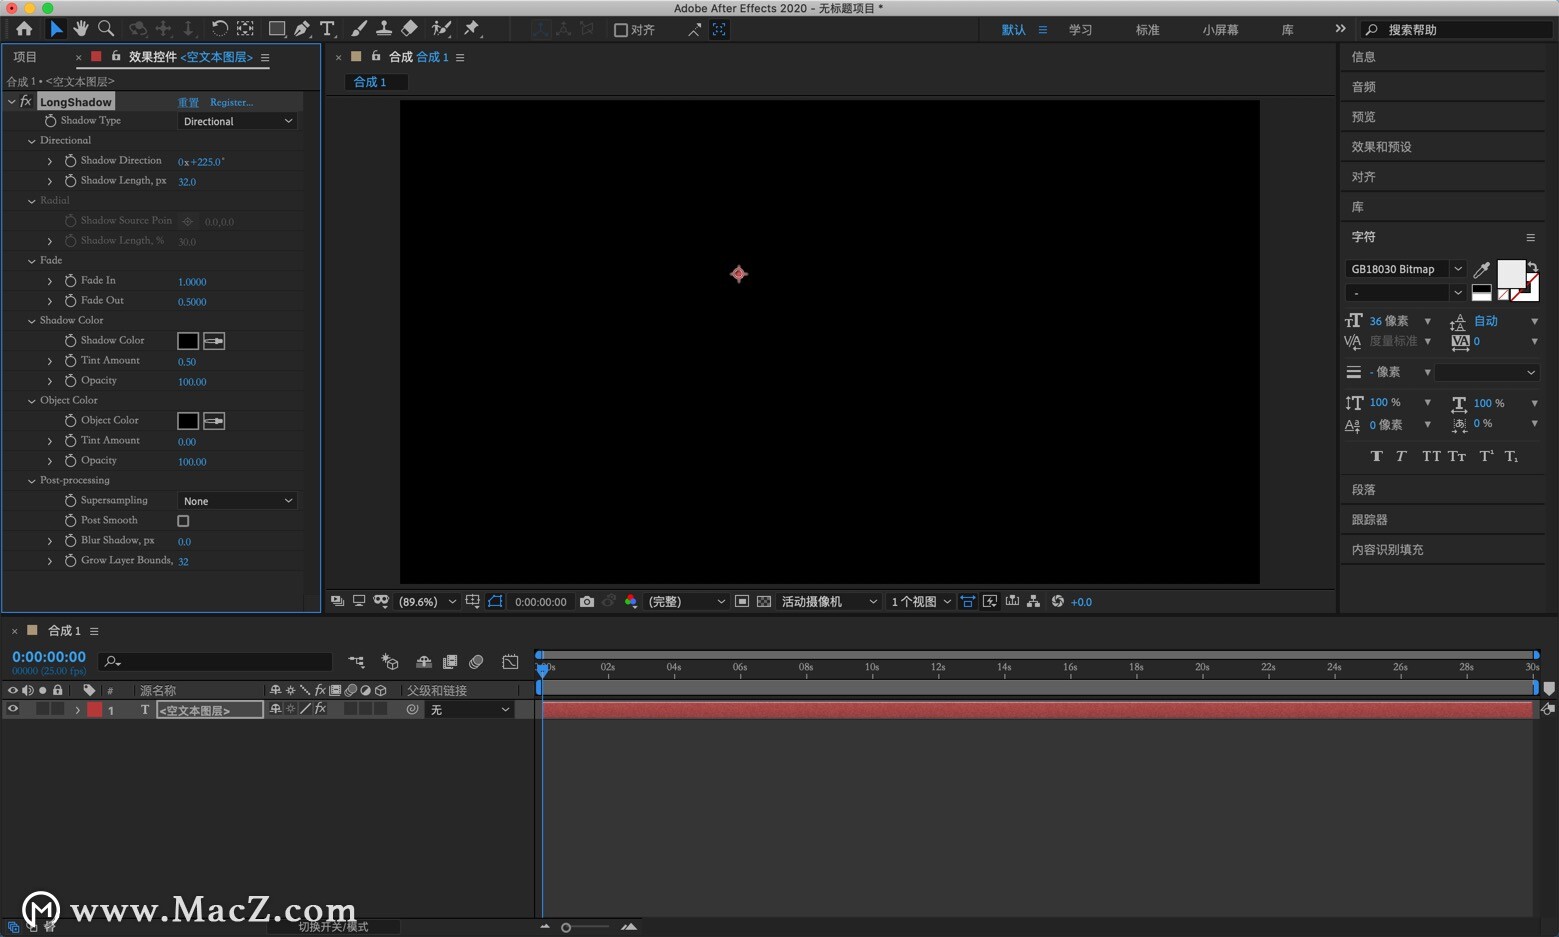This screenshot has height=937, width=1559.
Task: Open resolution (完整) dropdown
Action: (686, 601)
